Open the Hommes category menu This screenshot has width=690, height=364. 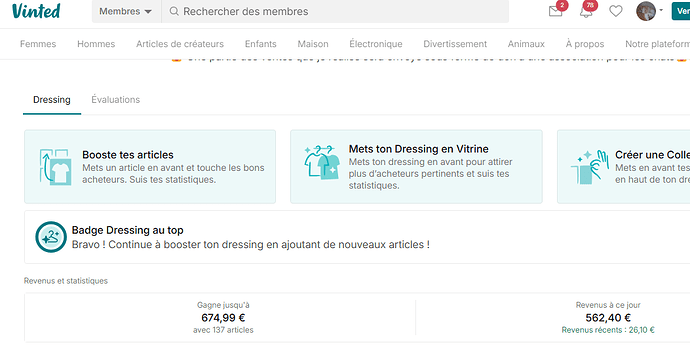point(96,44)
